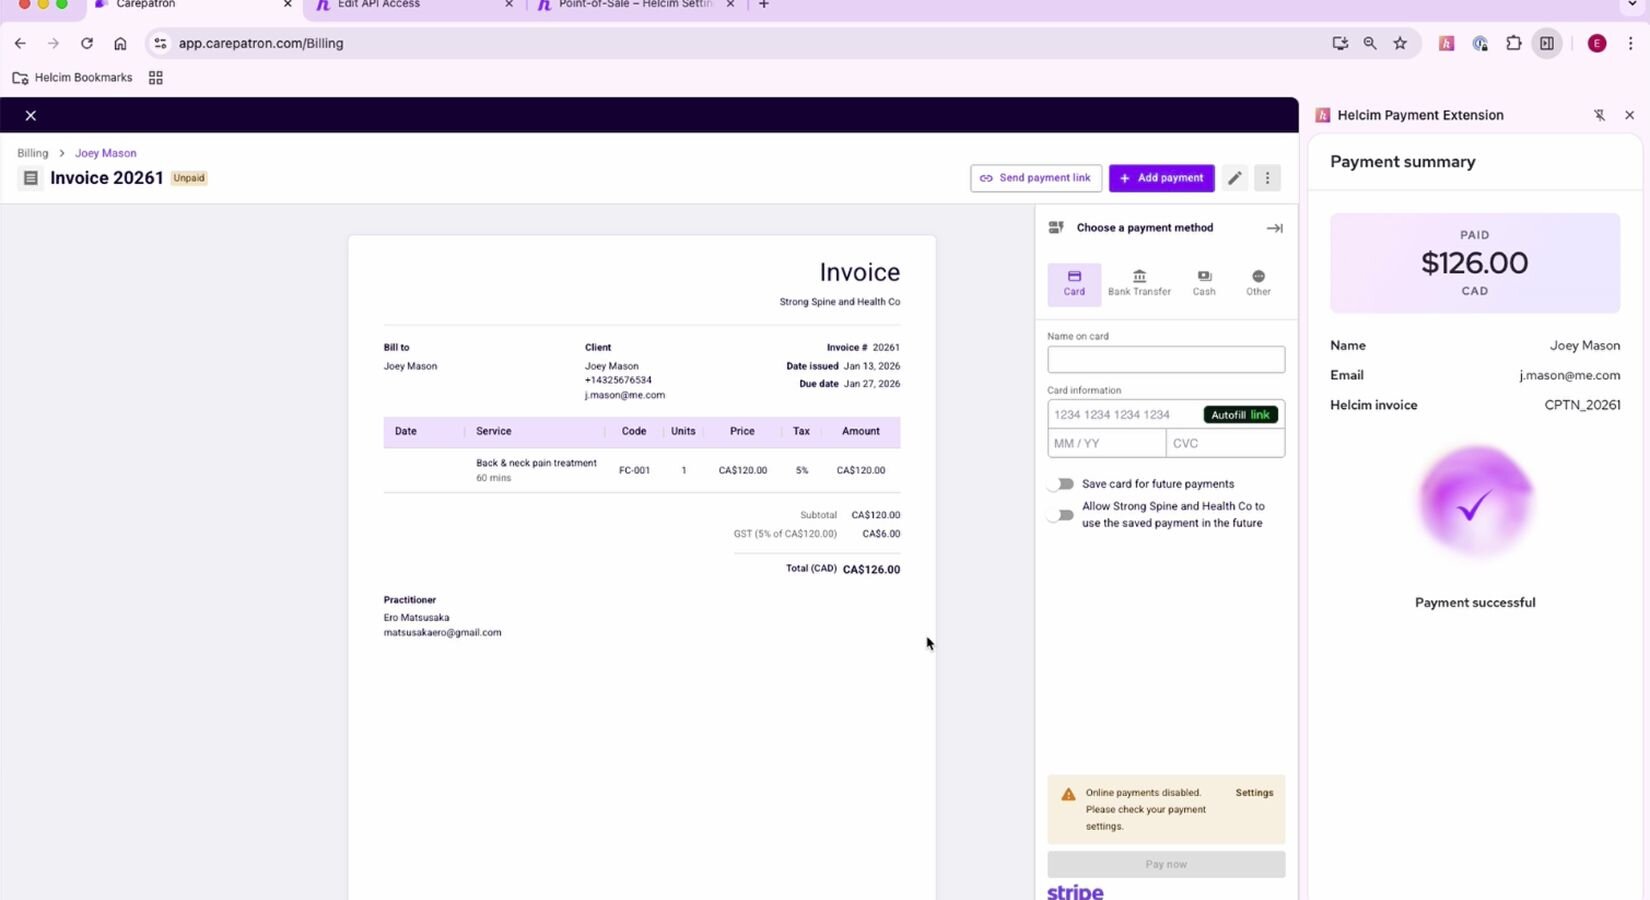The height and width of the screenshot is (900, 1650).
Task: Click Add payment button
Action: [1161, 178]
